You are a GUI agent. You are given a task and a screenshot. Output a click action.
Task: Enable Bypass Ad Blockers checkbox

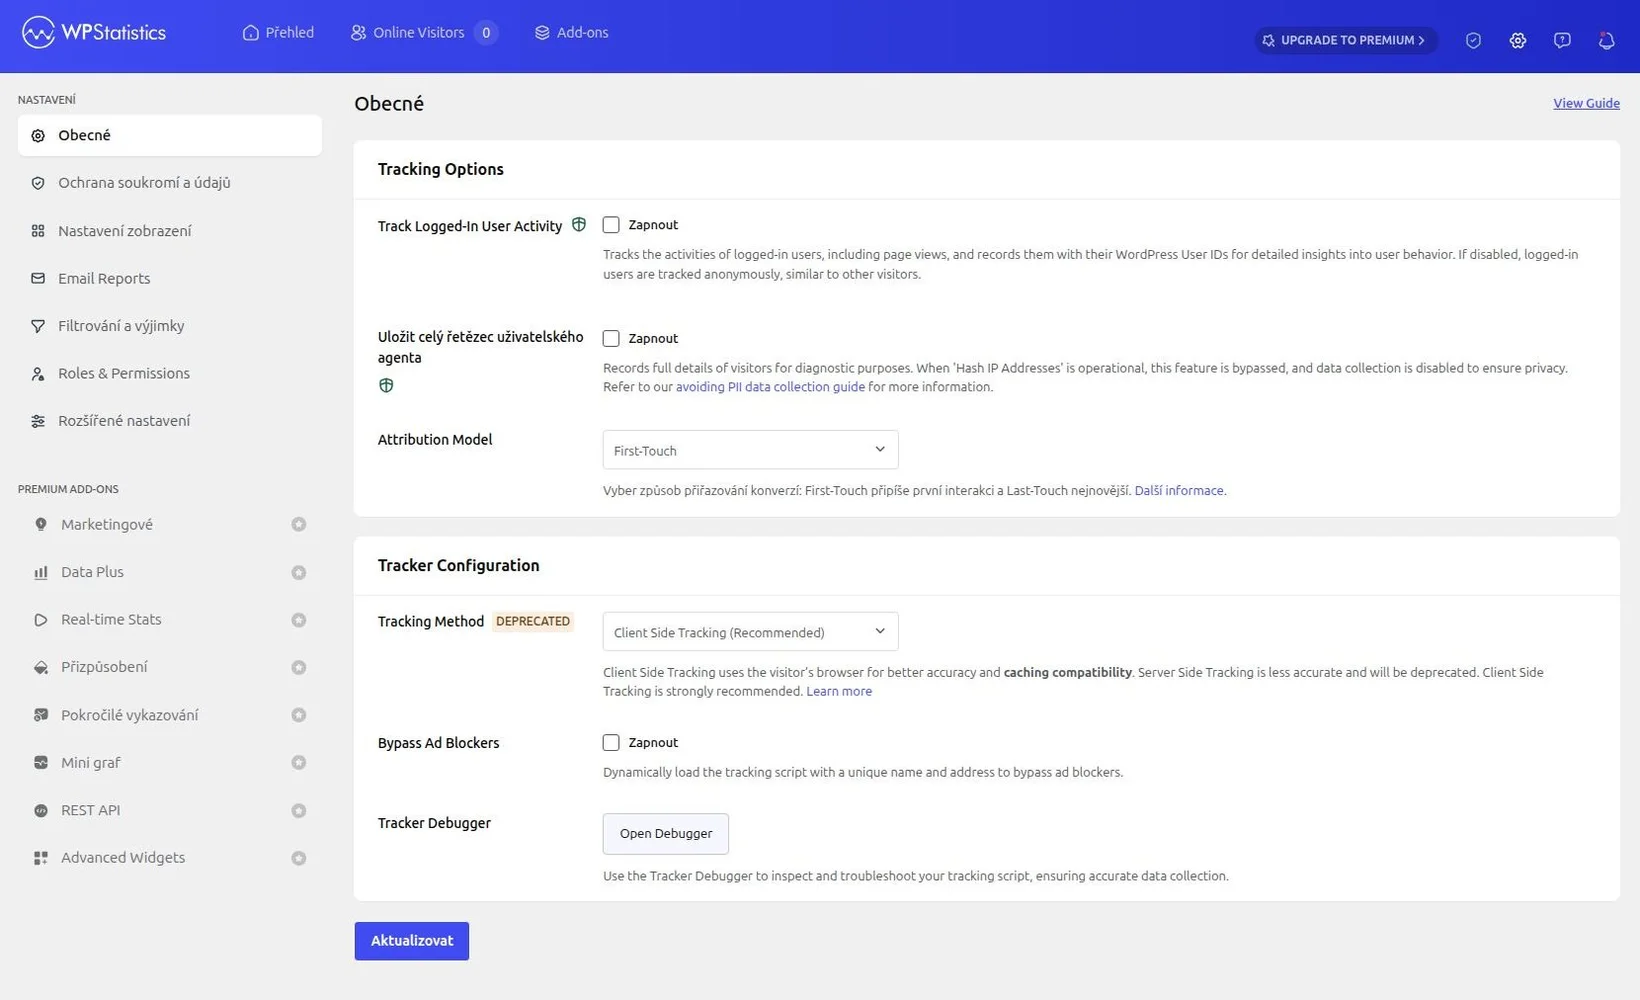[611, 742]
